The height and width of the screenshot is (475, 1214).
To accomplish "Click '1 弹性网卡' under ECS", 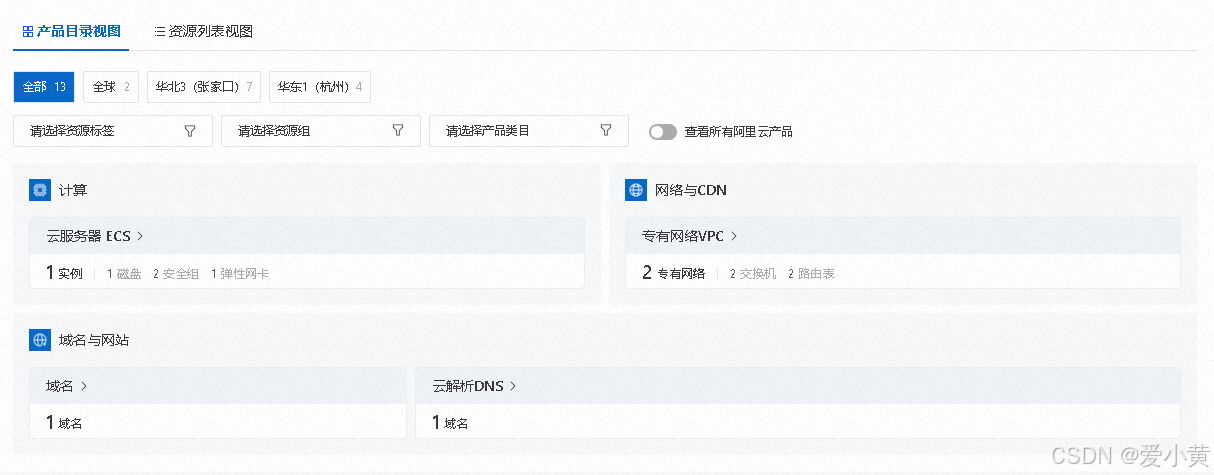I will pos(240,273).
